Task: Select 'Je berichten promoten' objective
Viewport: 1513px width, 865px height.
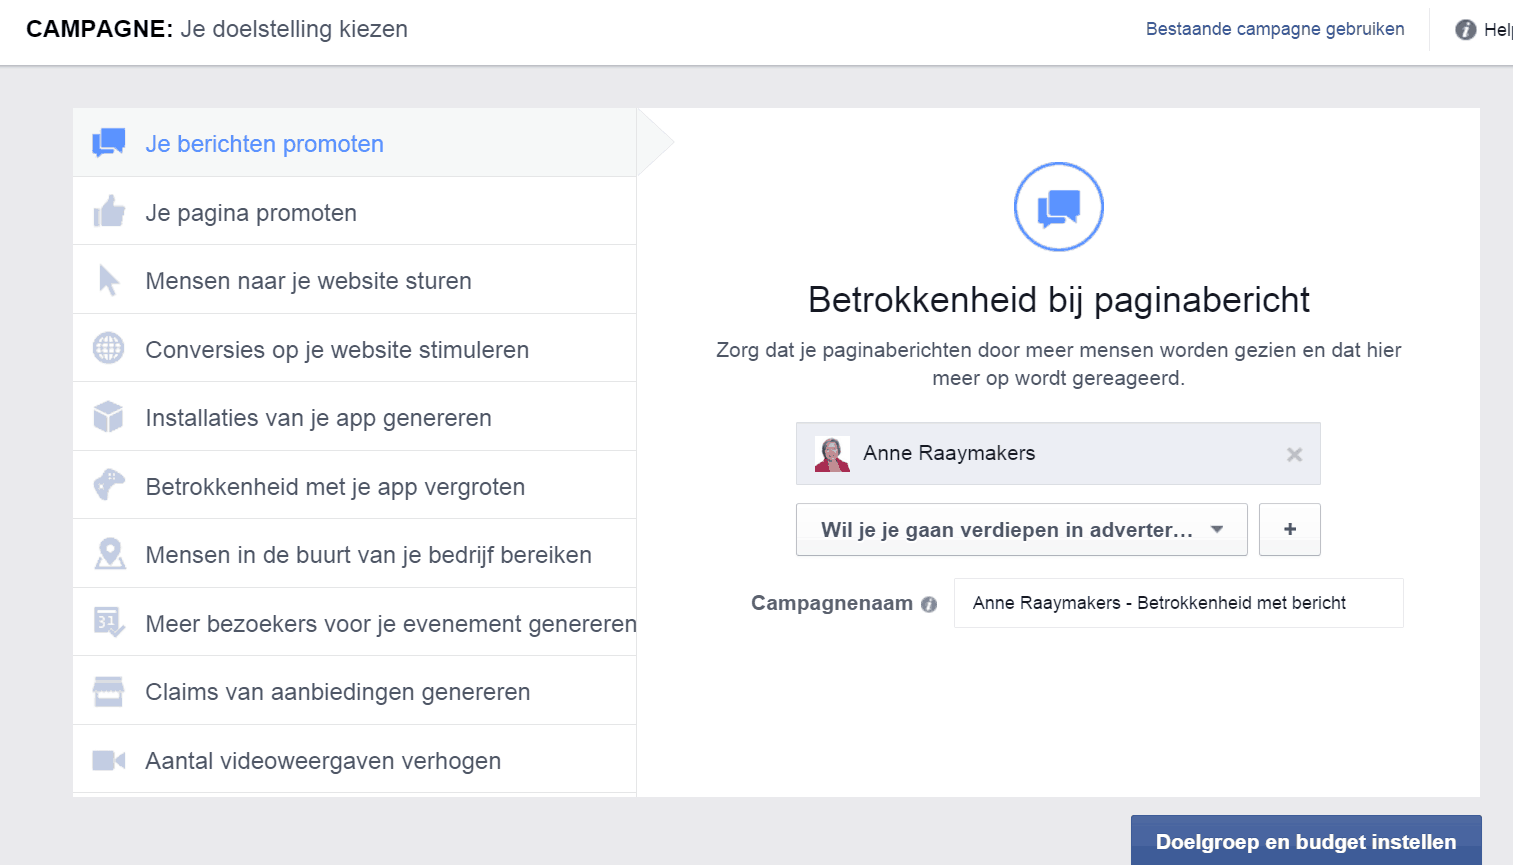Action: [x=355, y=143]
